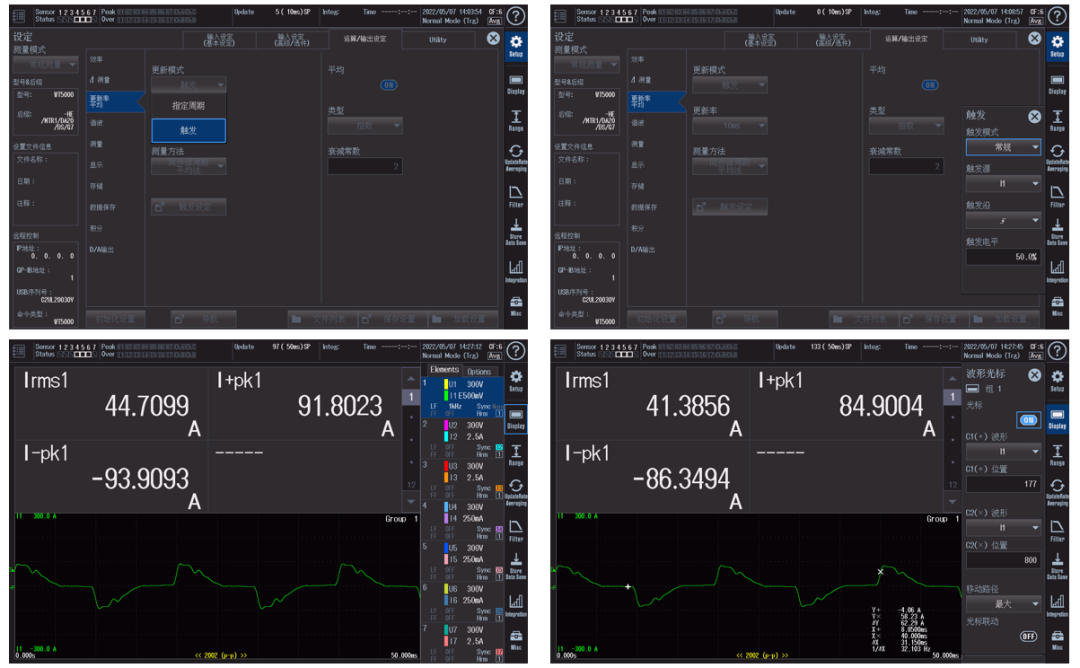Select highlighted Display icon beside Elements panel

pos(515,419)
